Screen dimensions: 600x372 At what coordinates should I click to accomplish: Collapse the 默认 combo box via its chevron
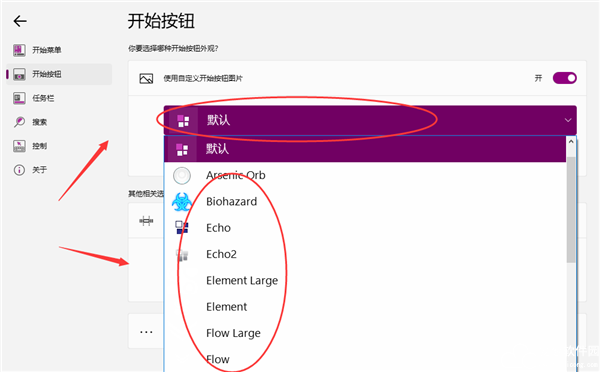coord(568,120)
